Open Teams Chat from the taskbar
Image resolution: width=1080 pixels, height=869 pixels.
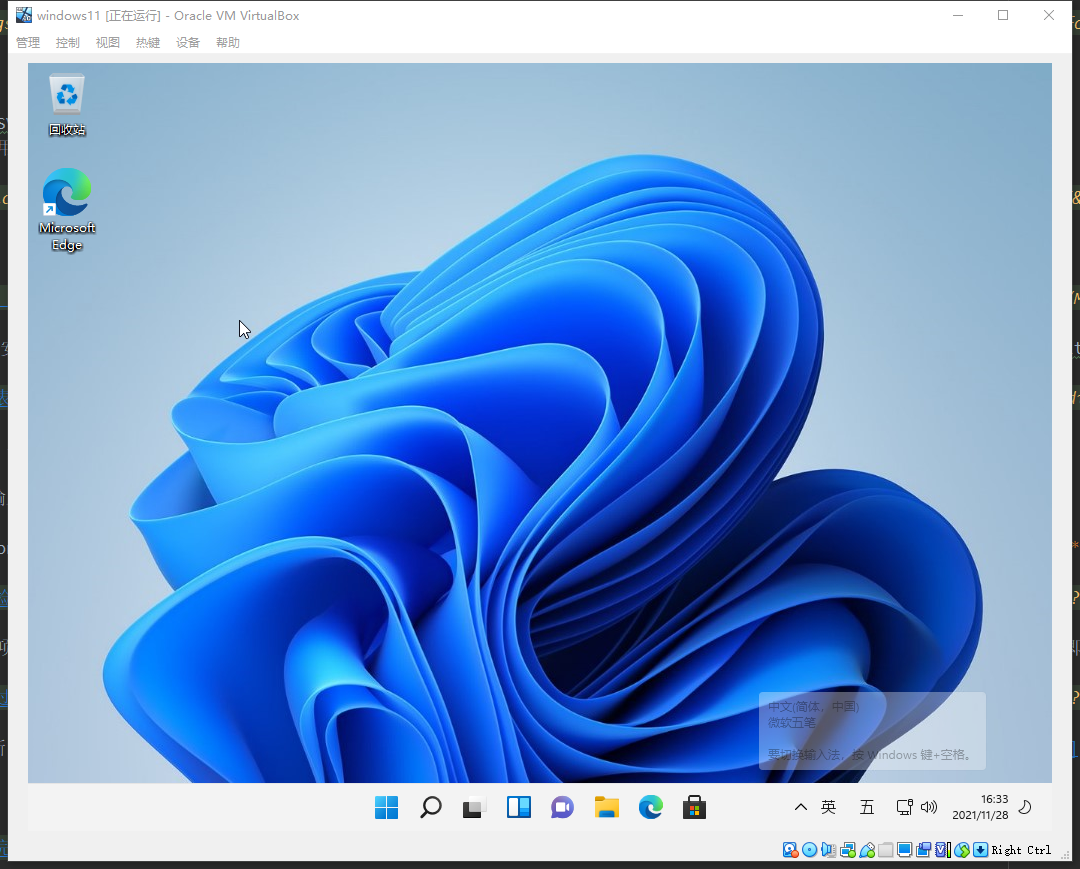tap(563, 807)
